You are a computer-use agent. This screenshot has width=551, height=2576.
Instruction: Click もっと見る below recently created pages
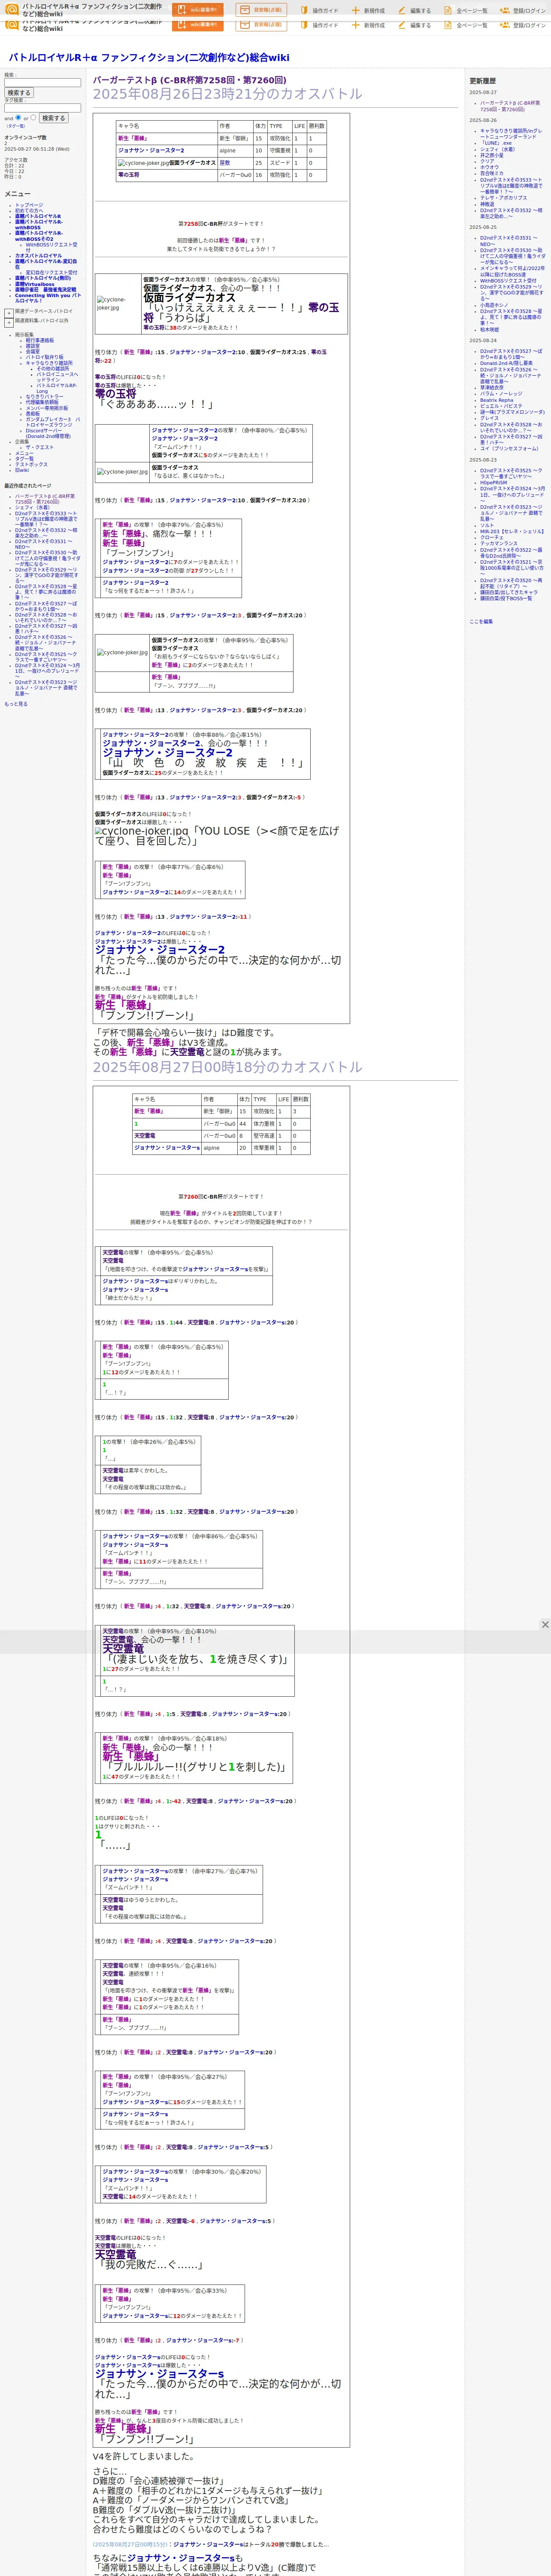click(16, 704)
